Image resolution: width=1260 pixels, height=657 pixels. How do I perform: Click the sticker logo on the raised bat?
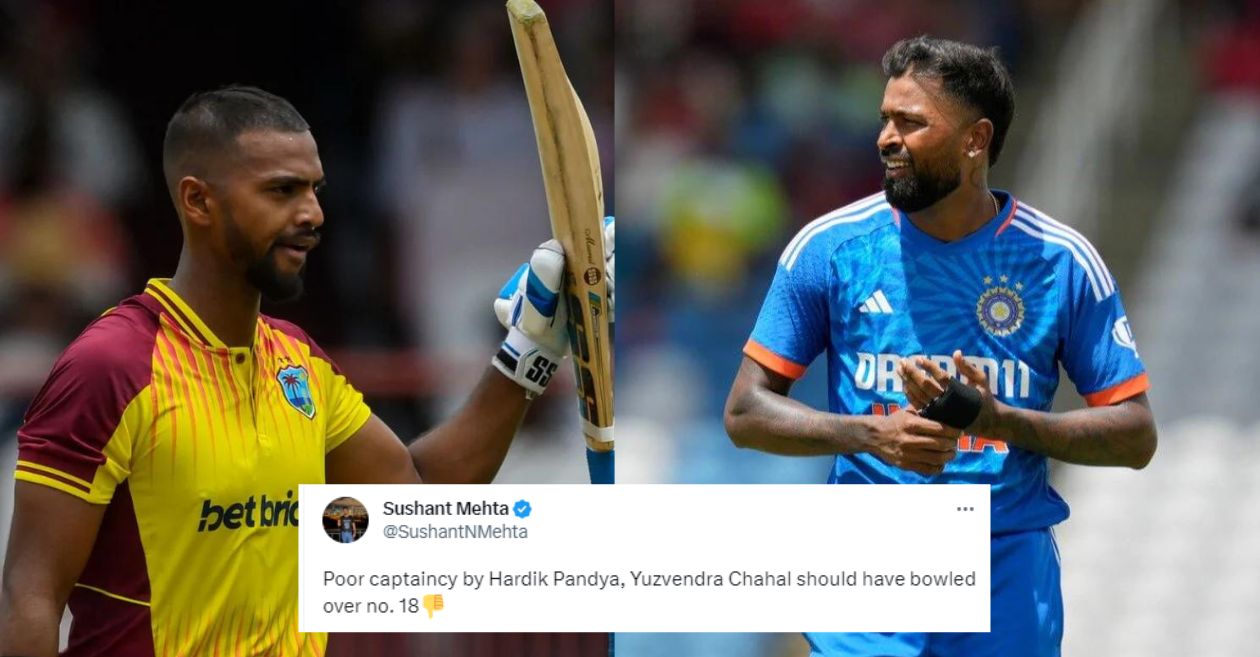point(591,276)
